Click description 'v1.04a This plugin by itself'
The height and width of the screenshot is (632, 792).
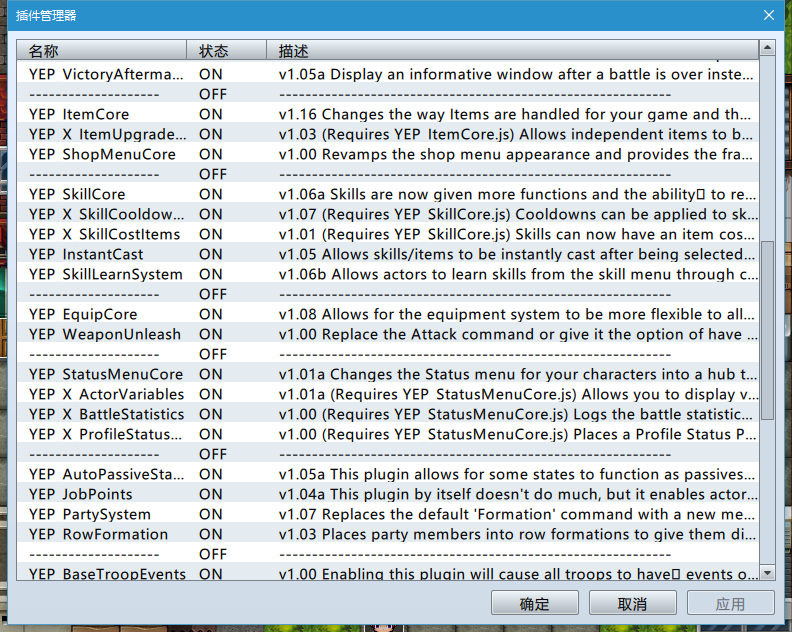click(x=518, y=494)
